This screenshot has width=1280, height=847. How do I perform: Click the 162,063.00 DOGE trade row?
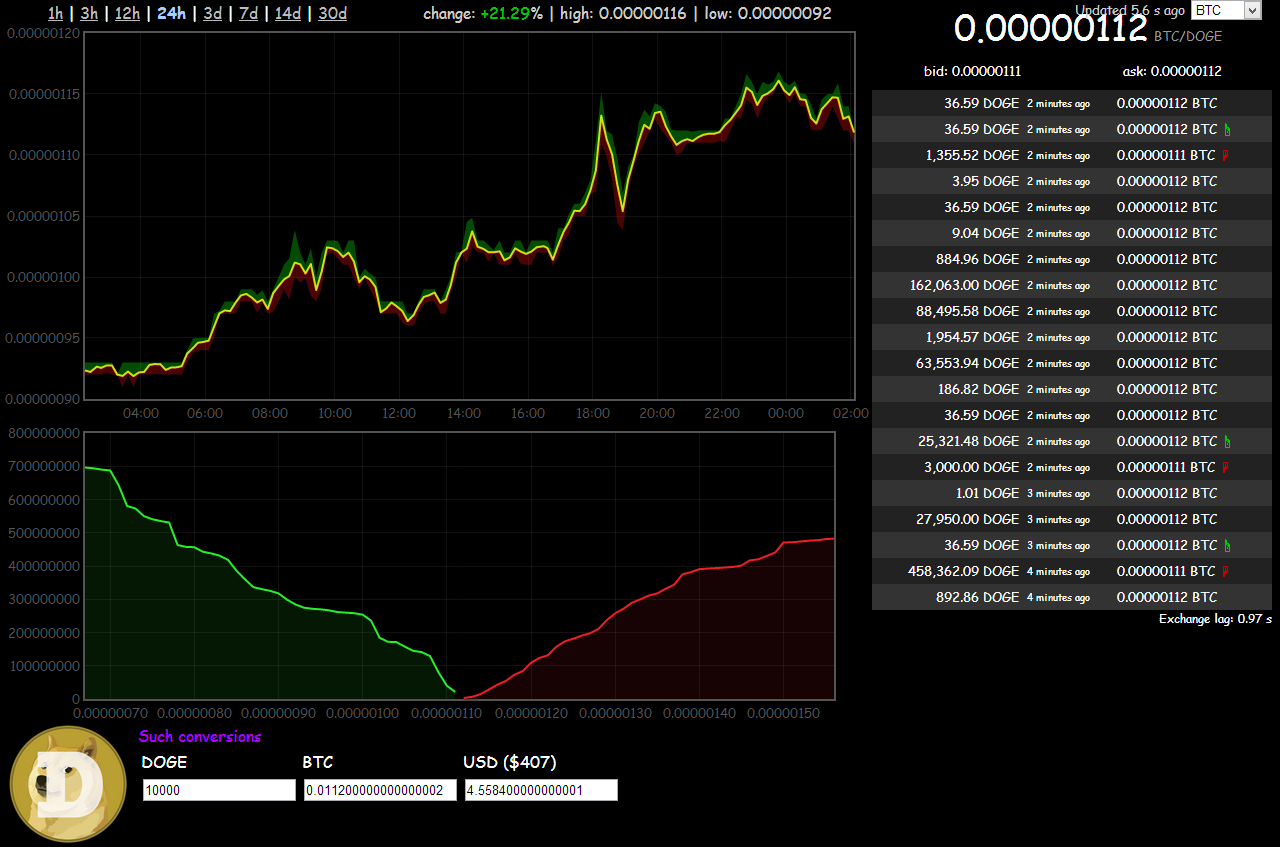[1072, 285]
